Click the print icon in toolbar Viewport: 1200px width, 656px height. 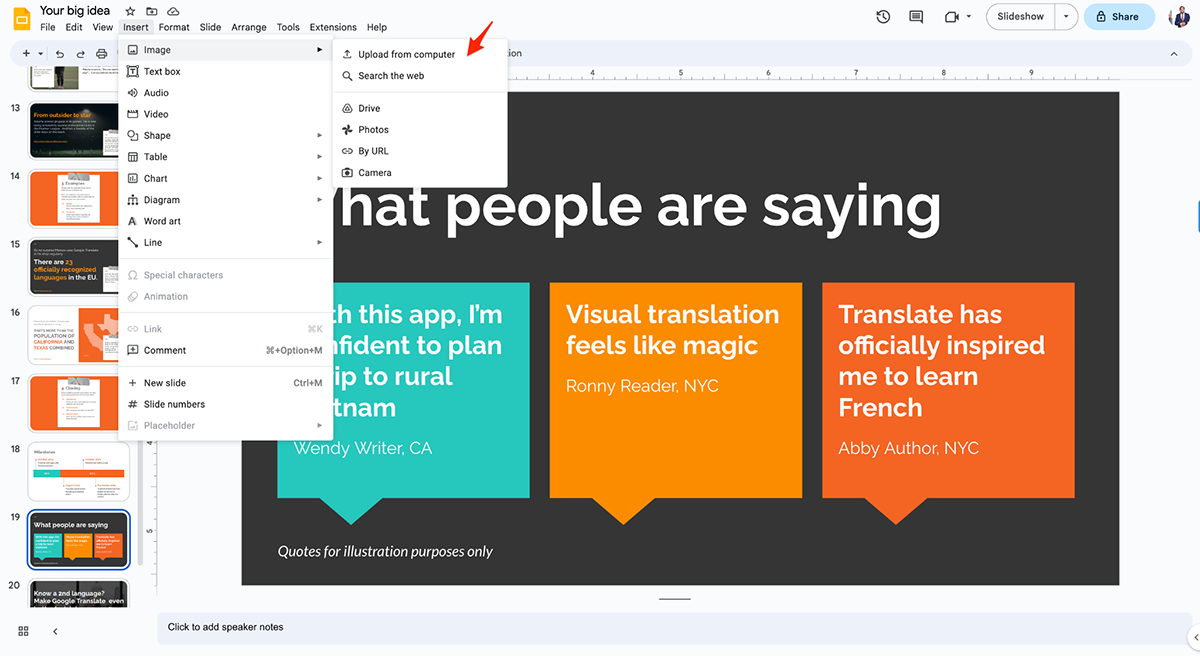point(101,54)
